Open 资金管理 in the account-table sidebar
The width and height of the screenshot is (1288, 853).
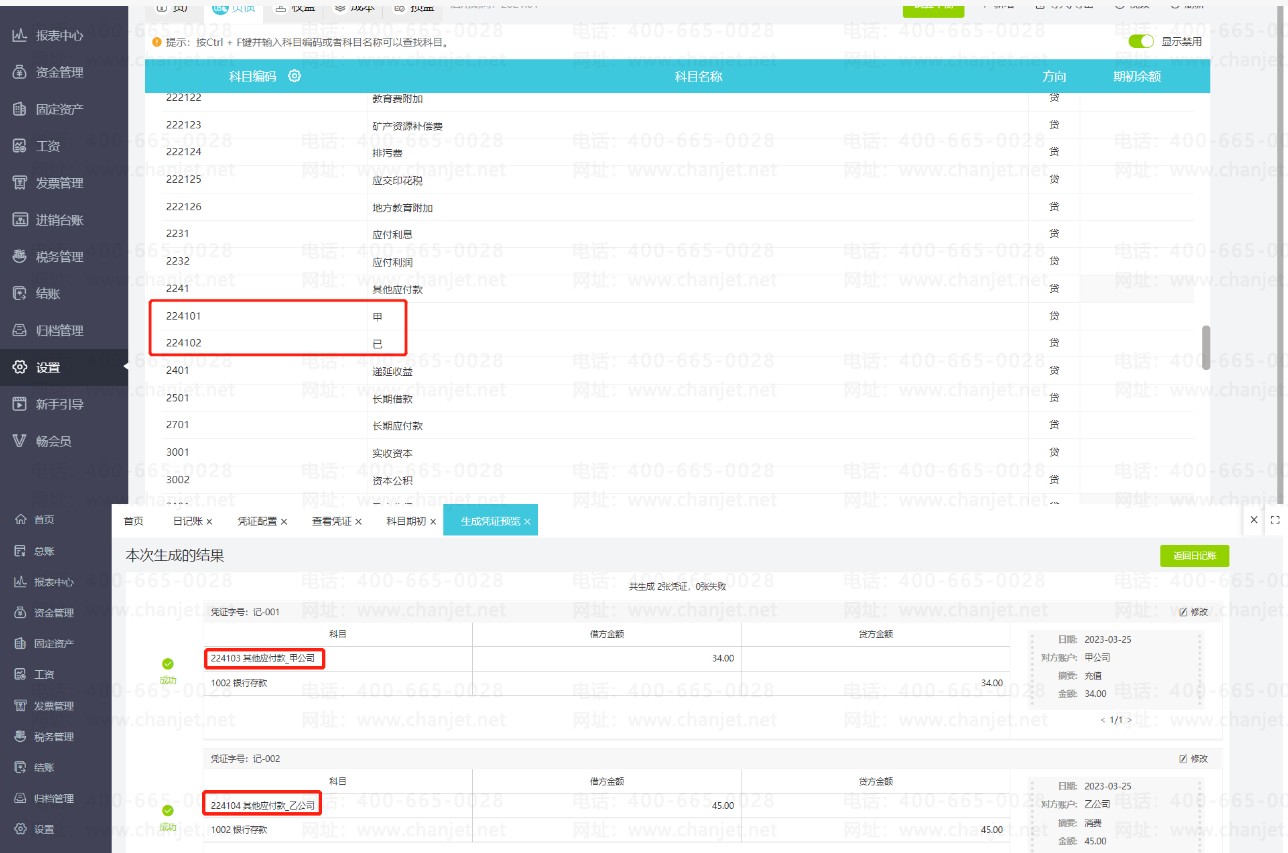tap(60, 72)
